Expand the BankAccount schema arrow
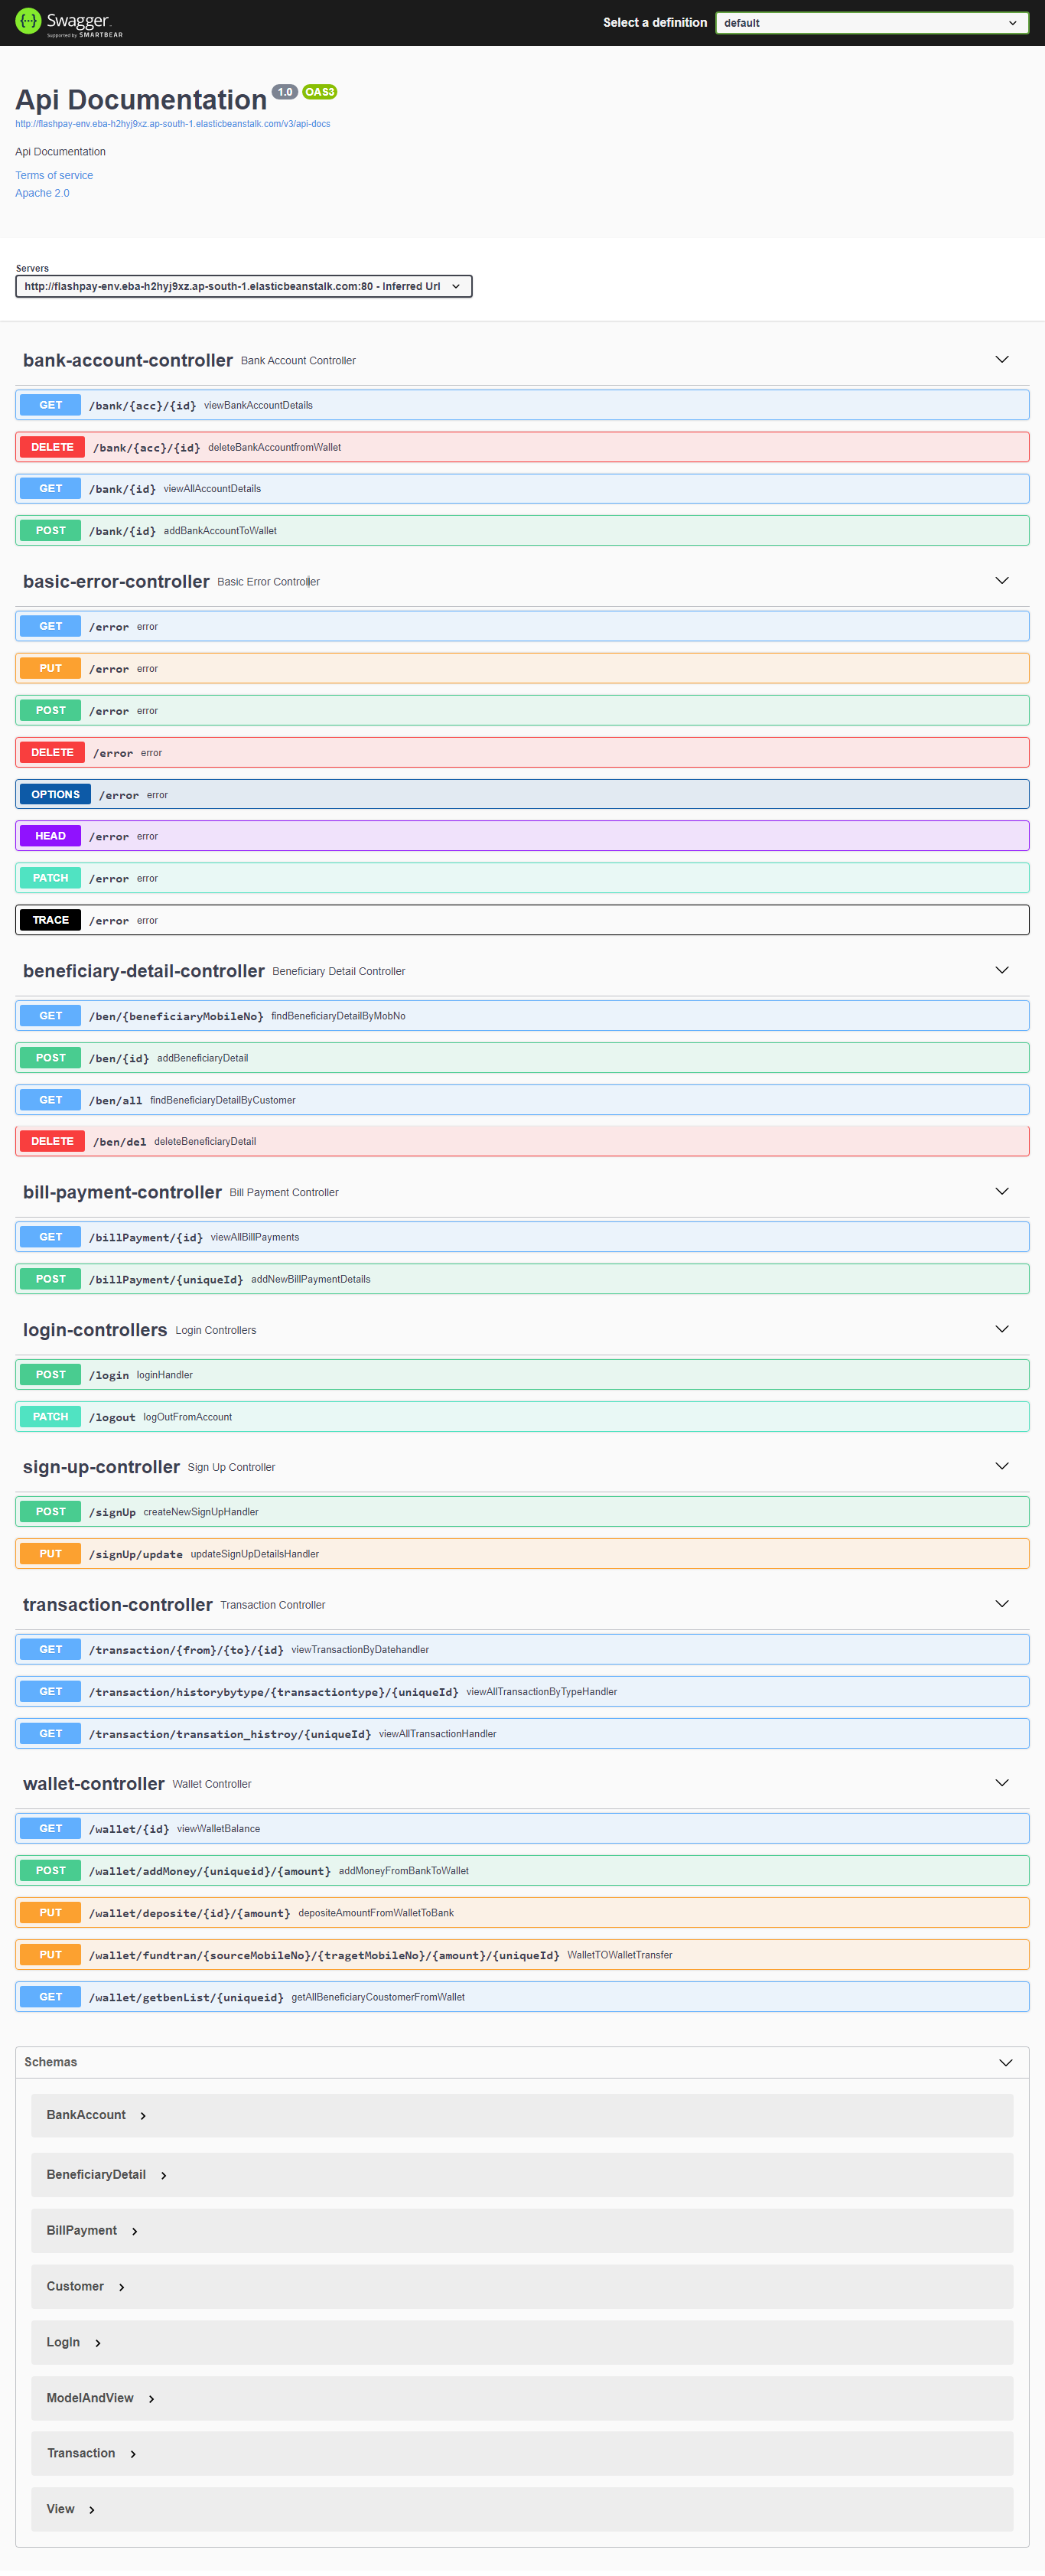The height and width of the screenshot is (2576, 1045). 143,2116
